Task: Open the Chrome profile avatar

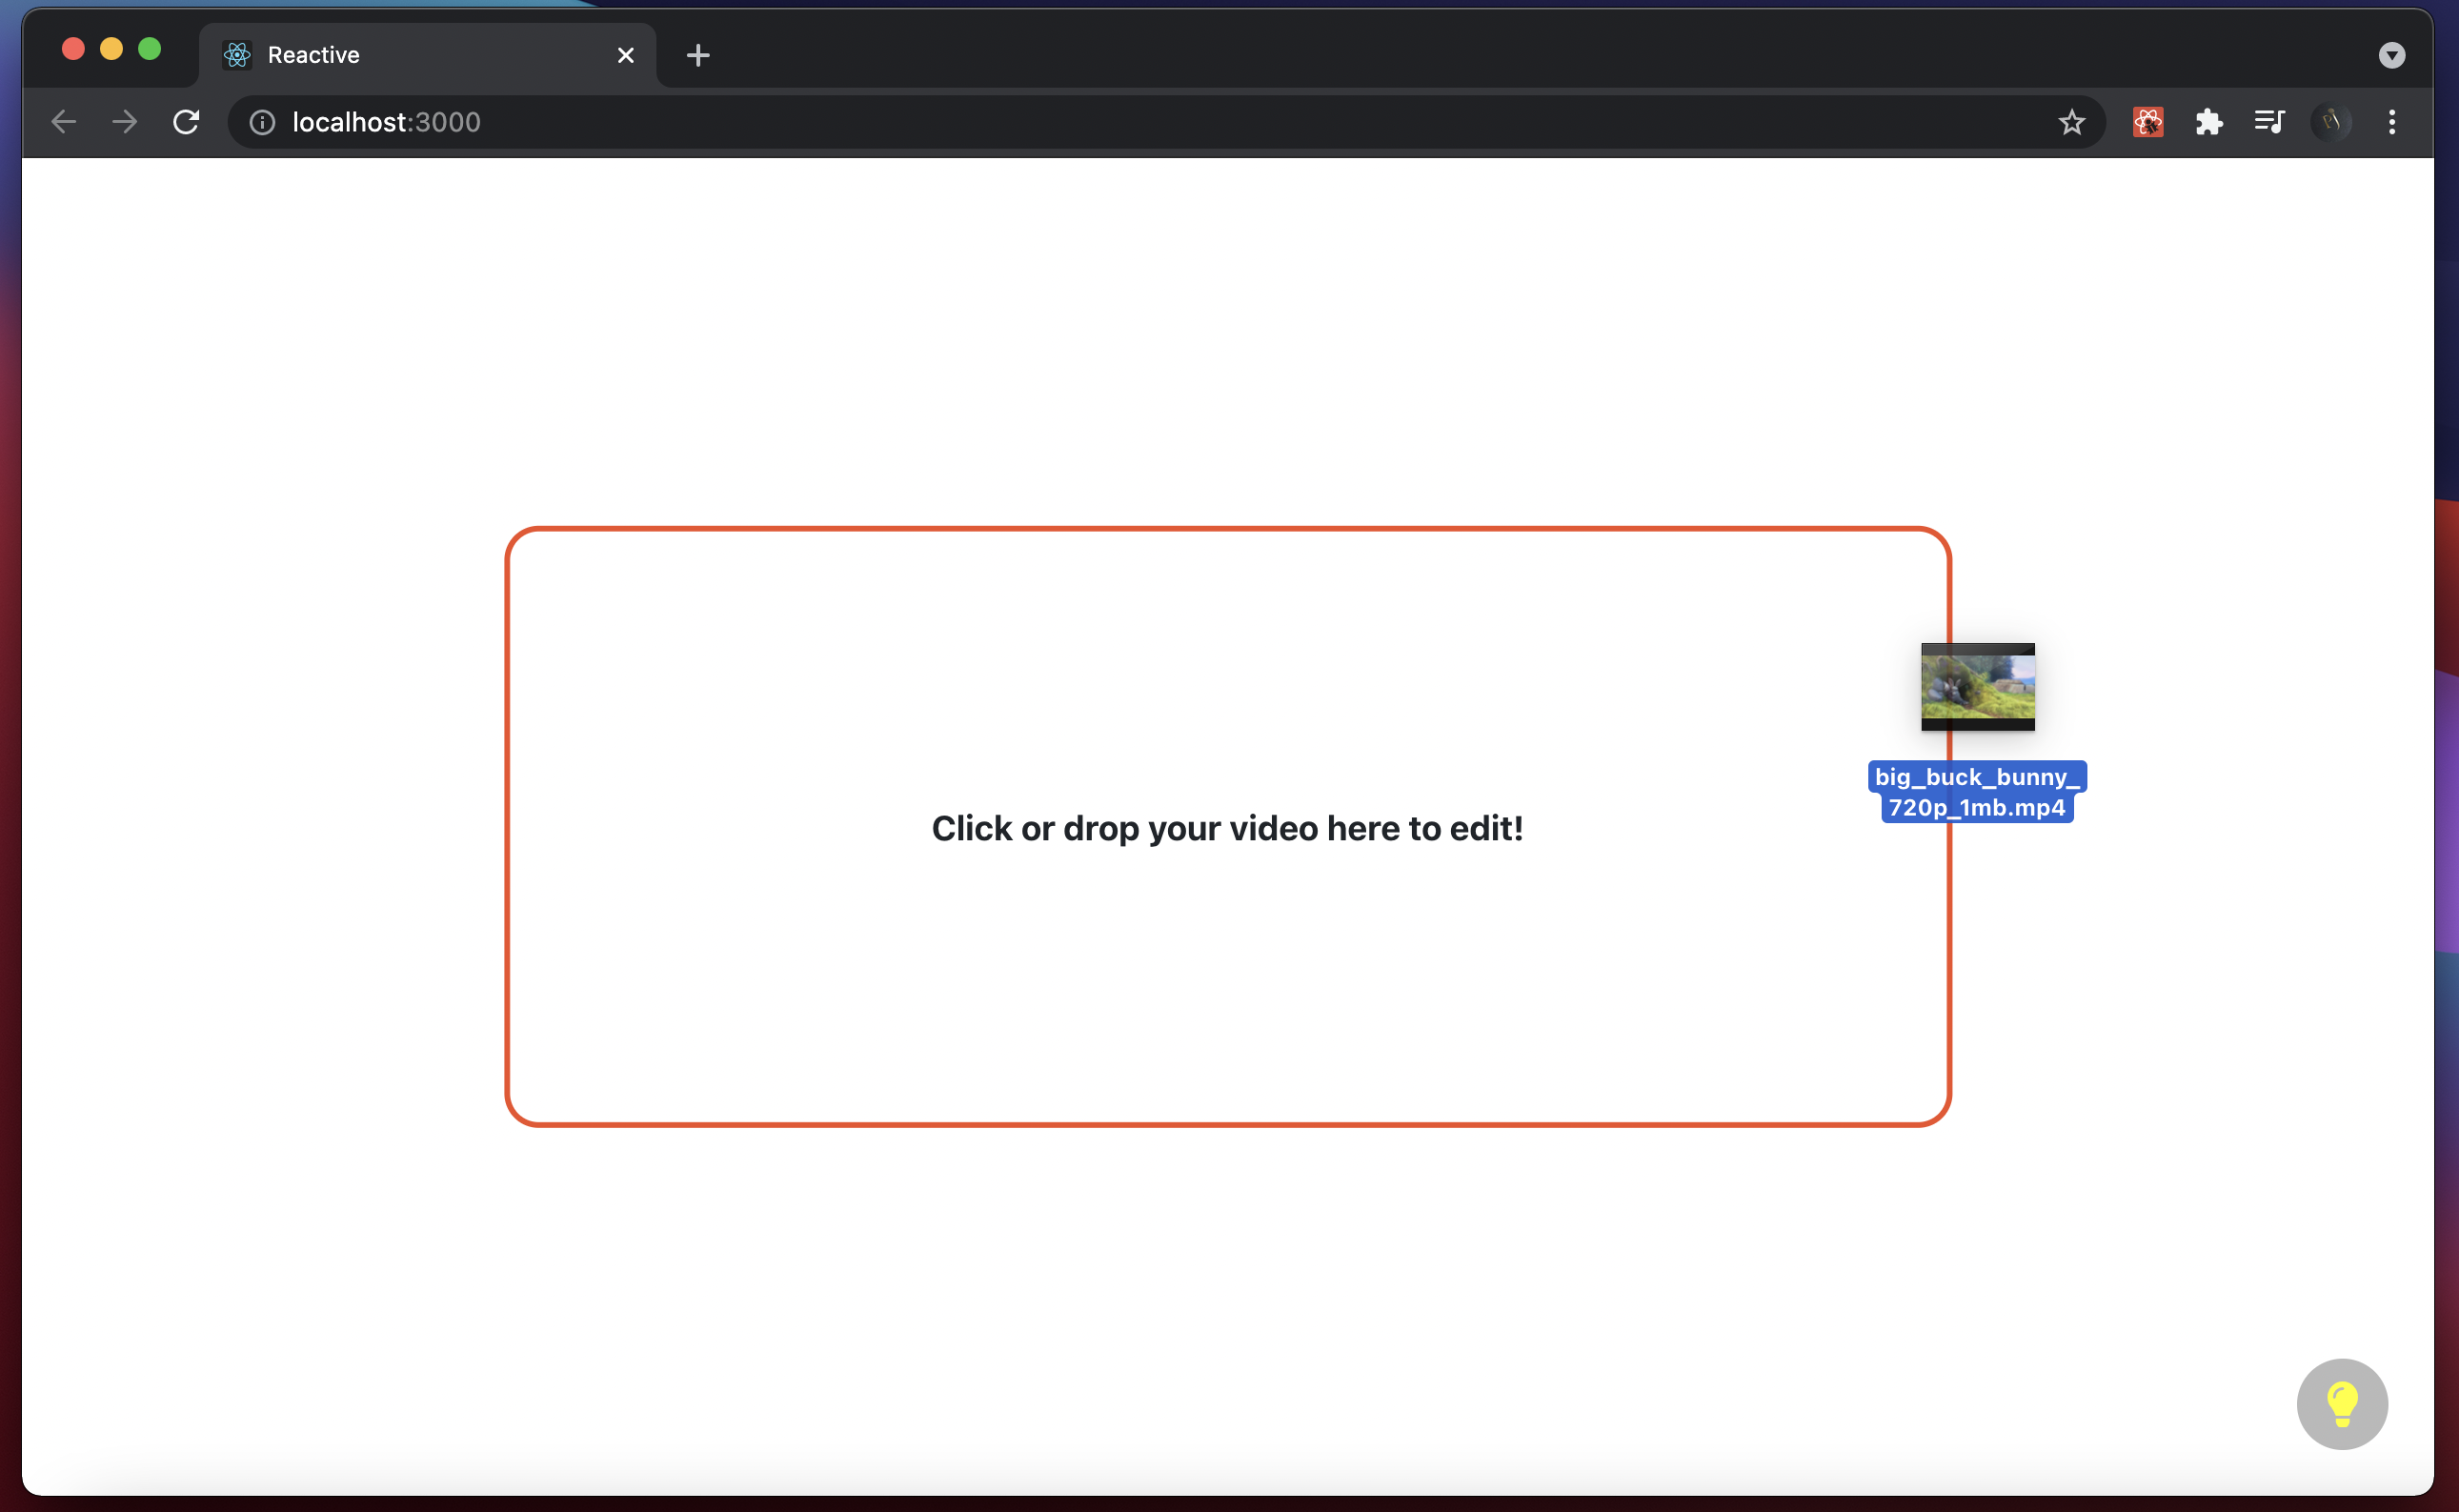Action: click(x=2331, y=122)
